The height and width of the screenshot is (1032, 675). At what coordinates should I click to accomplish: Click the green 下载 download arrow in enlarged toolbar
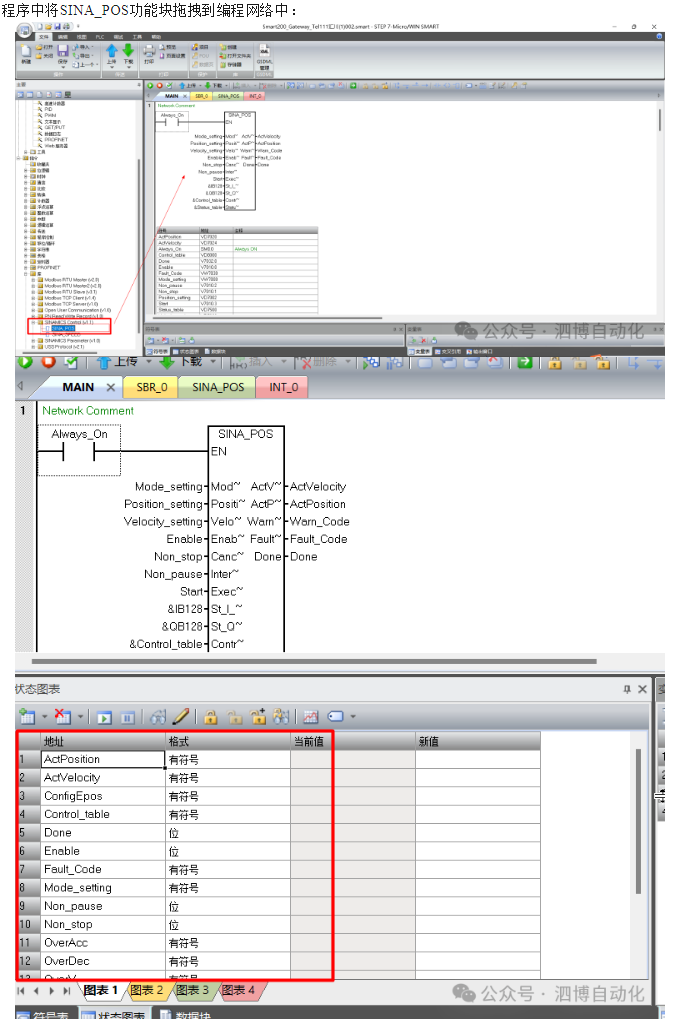(x=167, y=363)
